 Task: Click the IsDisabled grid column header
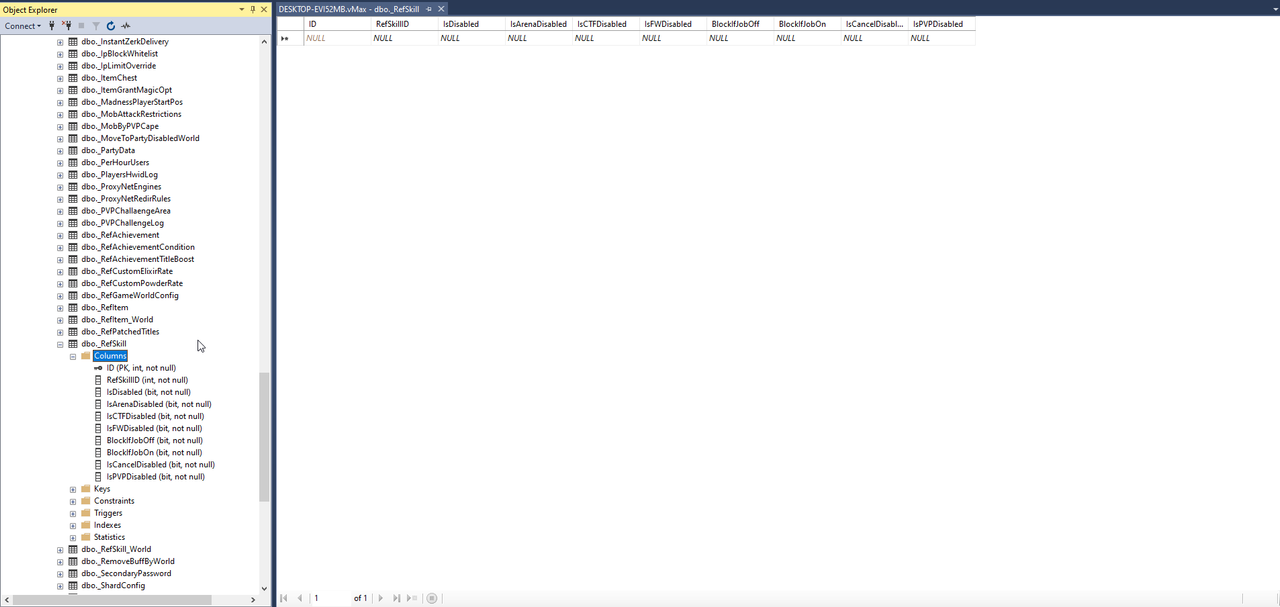click(x=471, y=24)
